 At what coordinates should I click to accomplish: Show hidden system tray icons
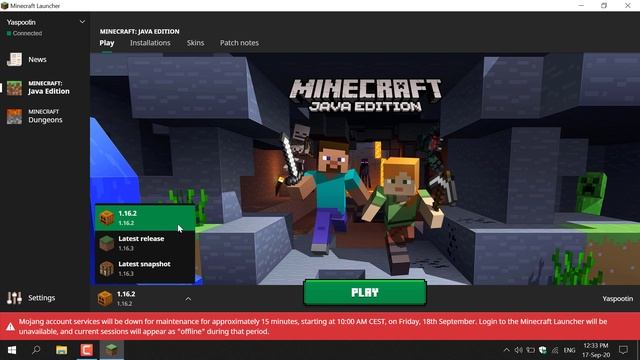507,350
